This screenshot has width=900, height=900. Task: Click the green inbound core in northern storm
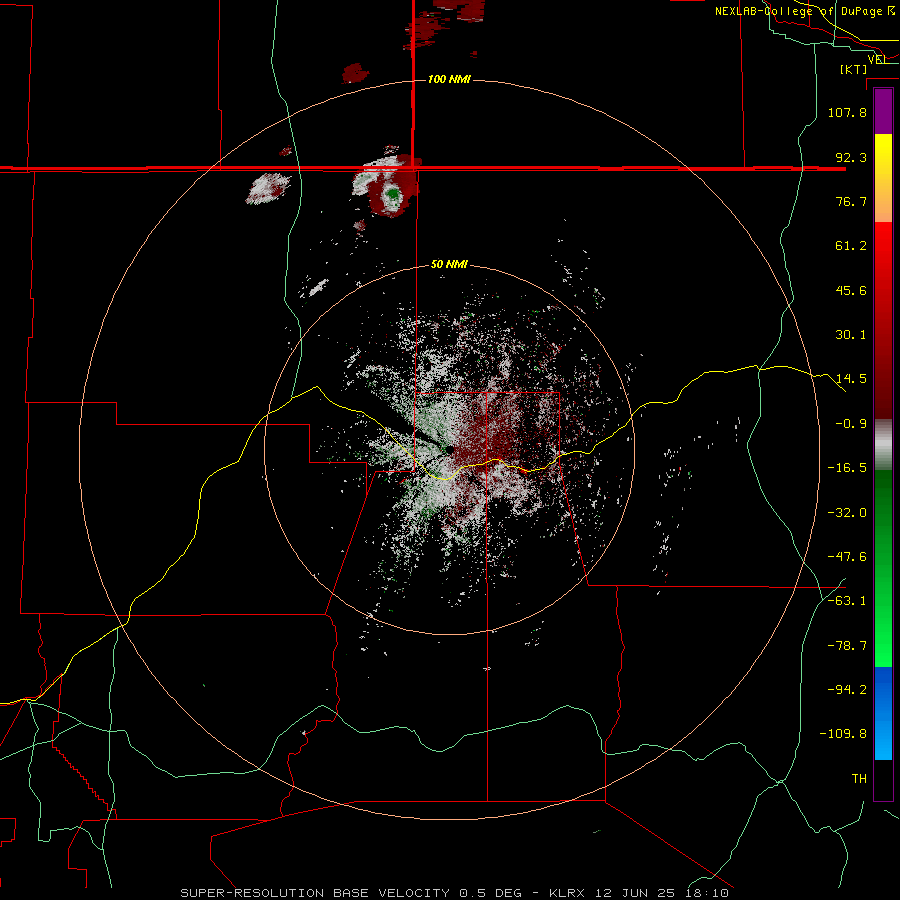(393, 195)
